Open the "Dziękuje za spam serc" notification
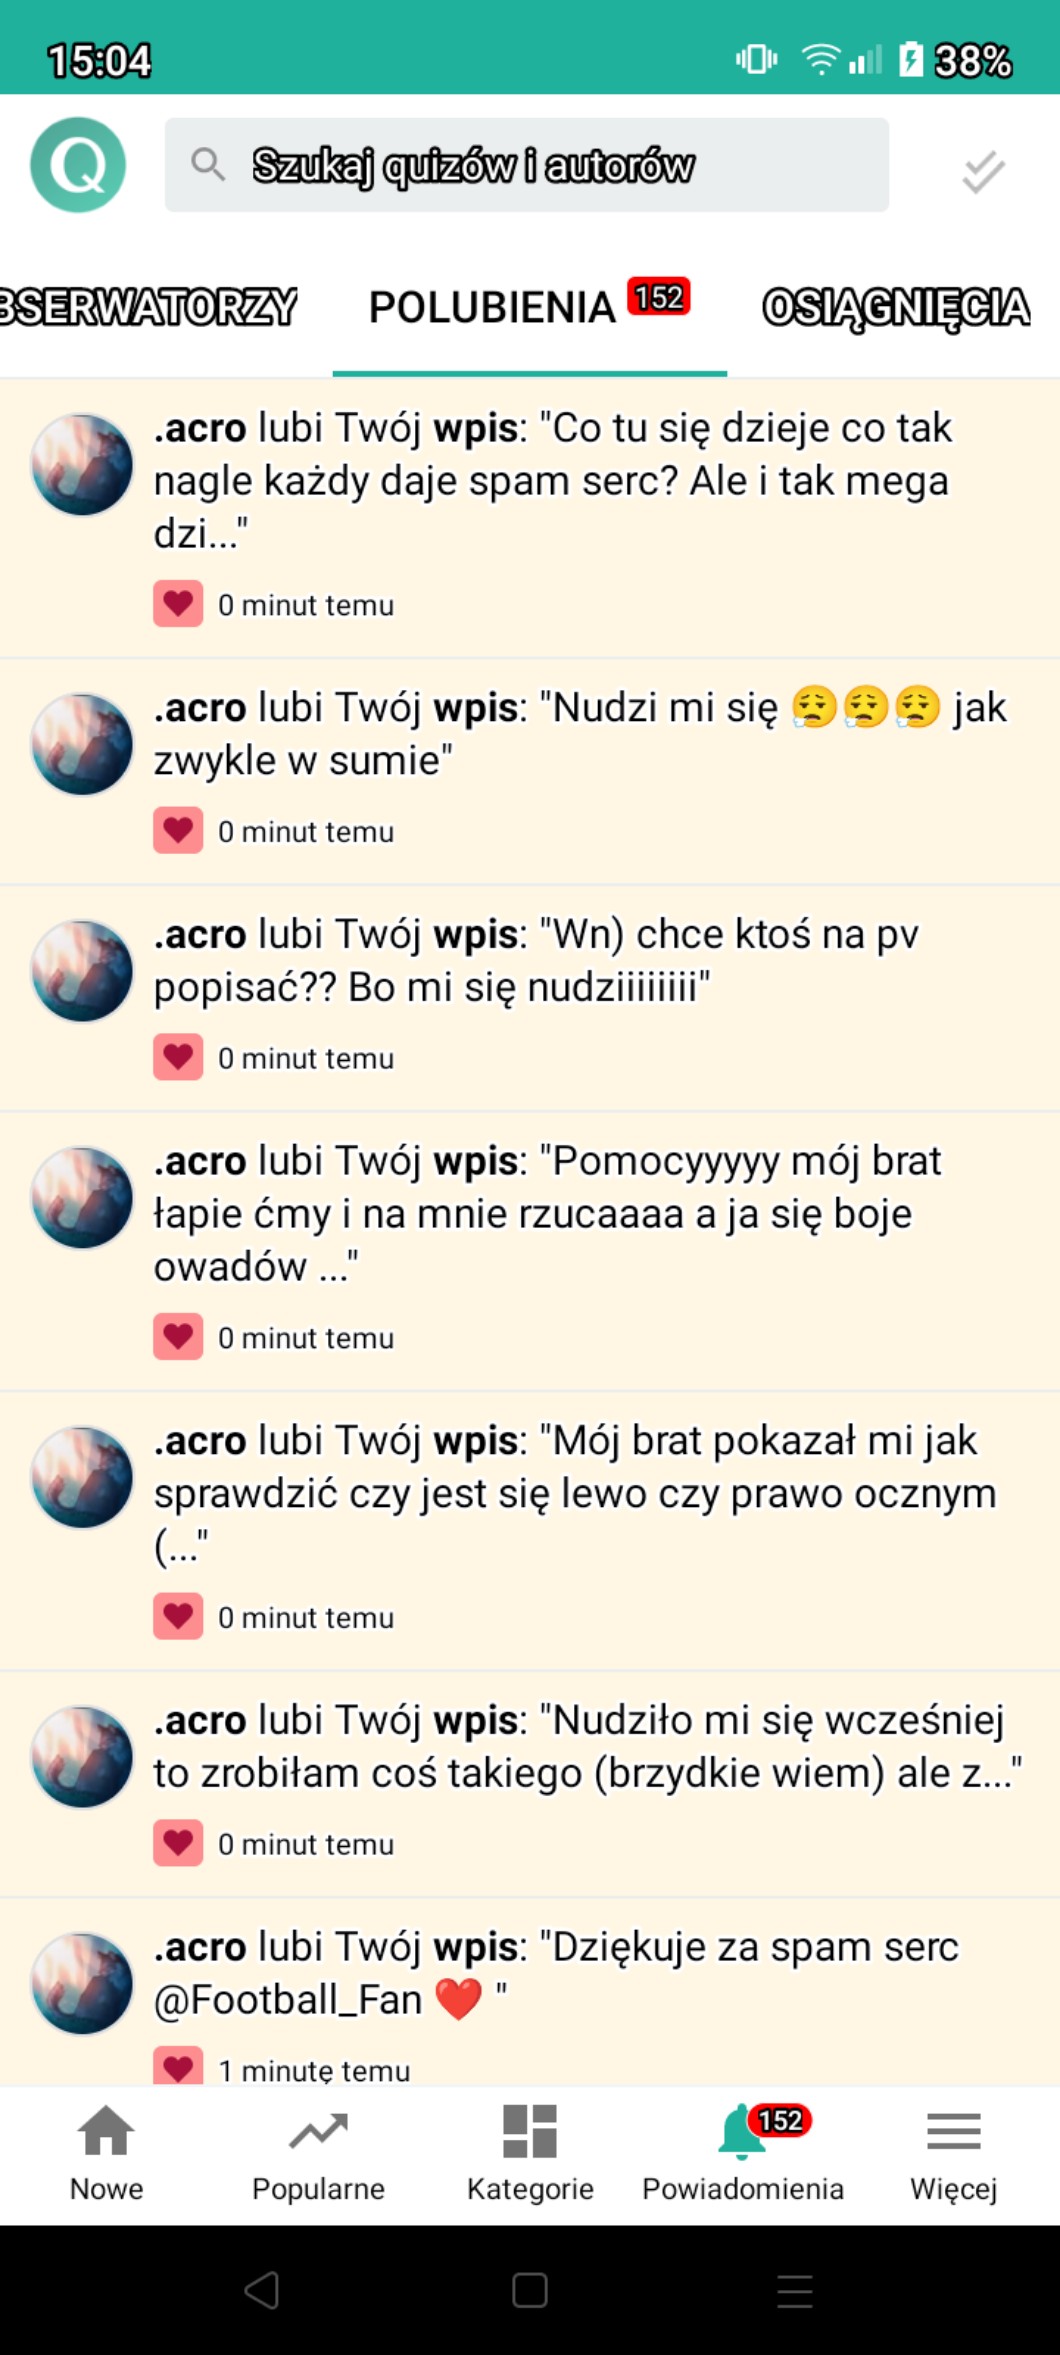 (x=530, y=1992)
